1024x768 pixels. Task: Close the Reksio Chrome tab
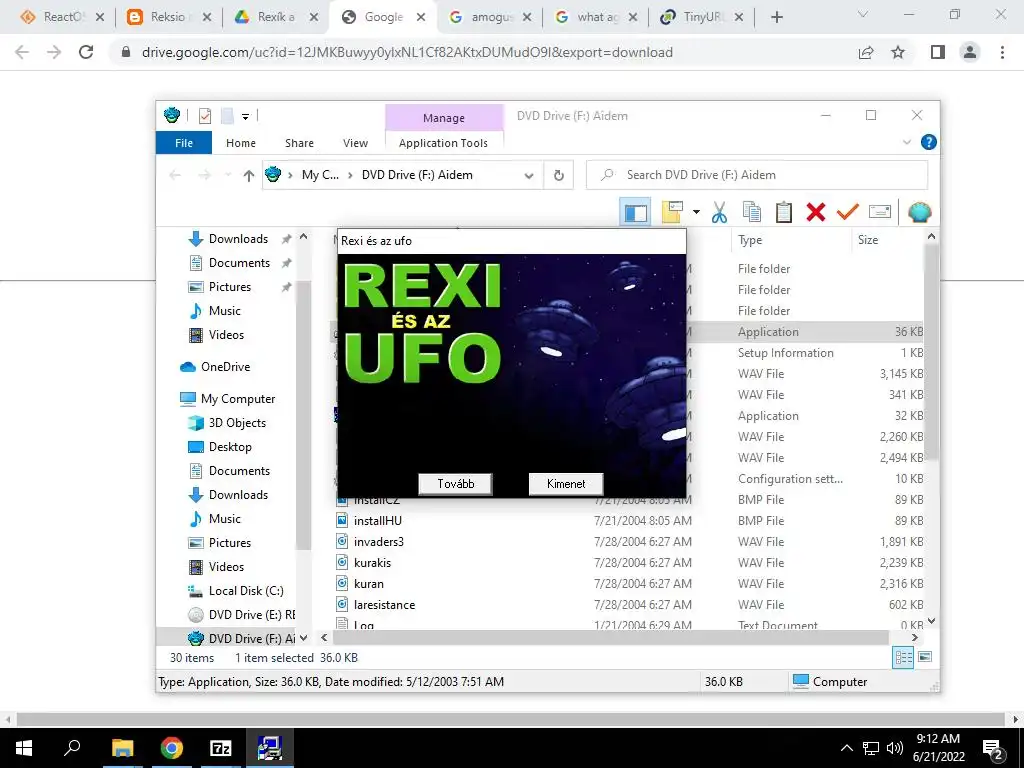tap(206, 18)
